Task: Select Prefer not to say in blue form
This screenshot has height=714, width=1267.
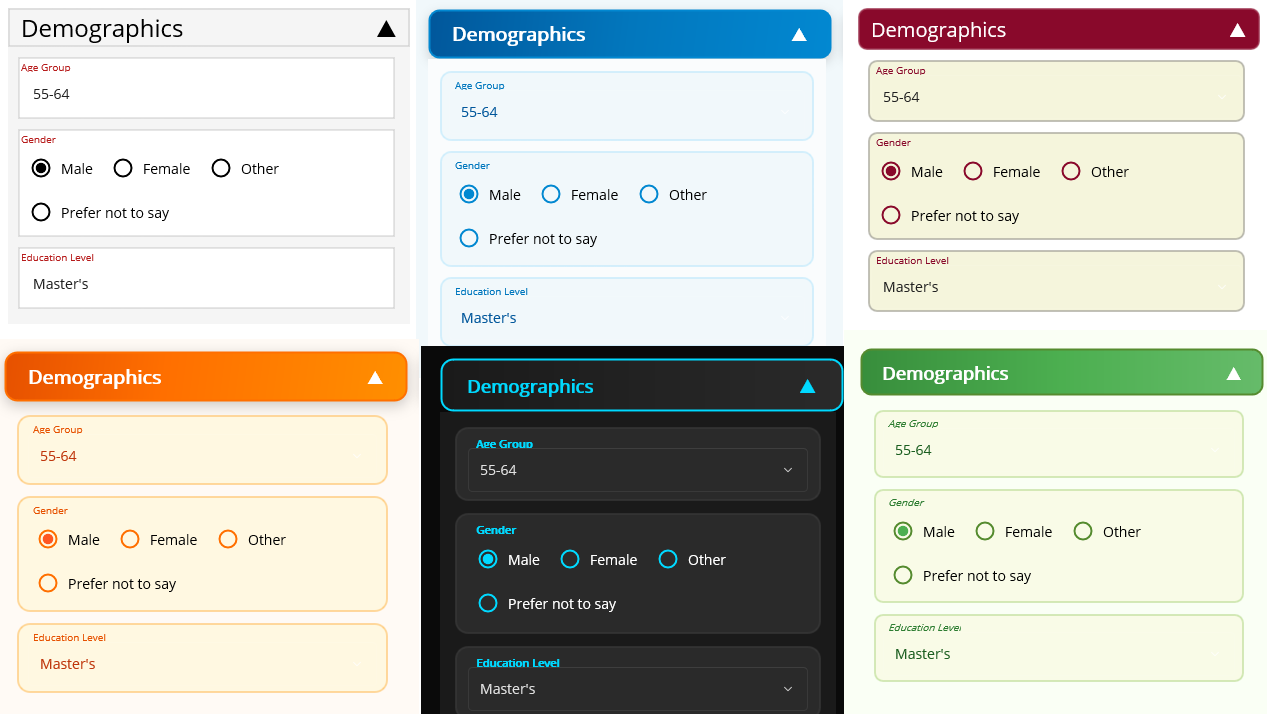Action: [x=469, y=238]
